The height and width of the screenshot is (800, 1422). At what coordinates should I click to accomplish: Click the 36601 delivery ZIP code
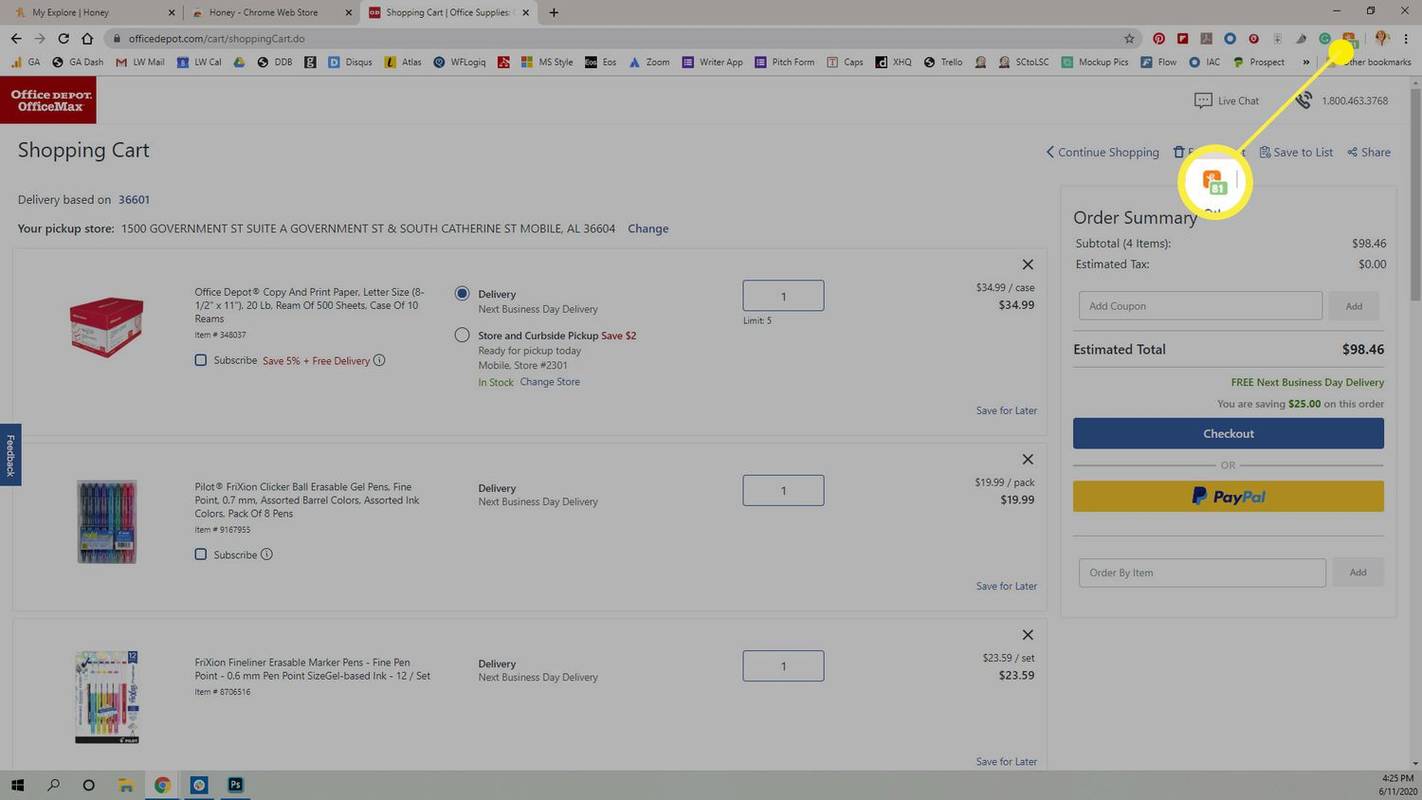tap(134, 200)
